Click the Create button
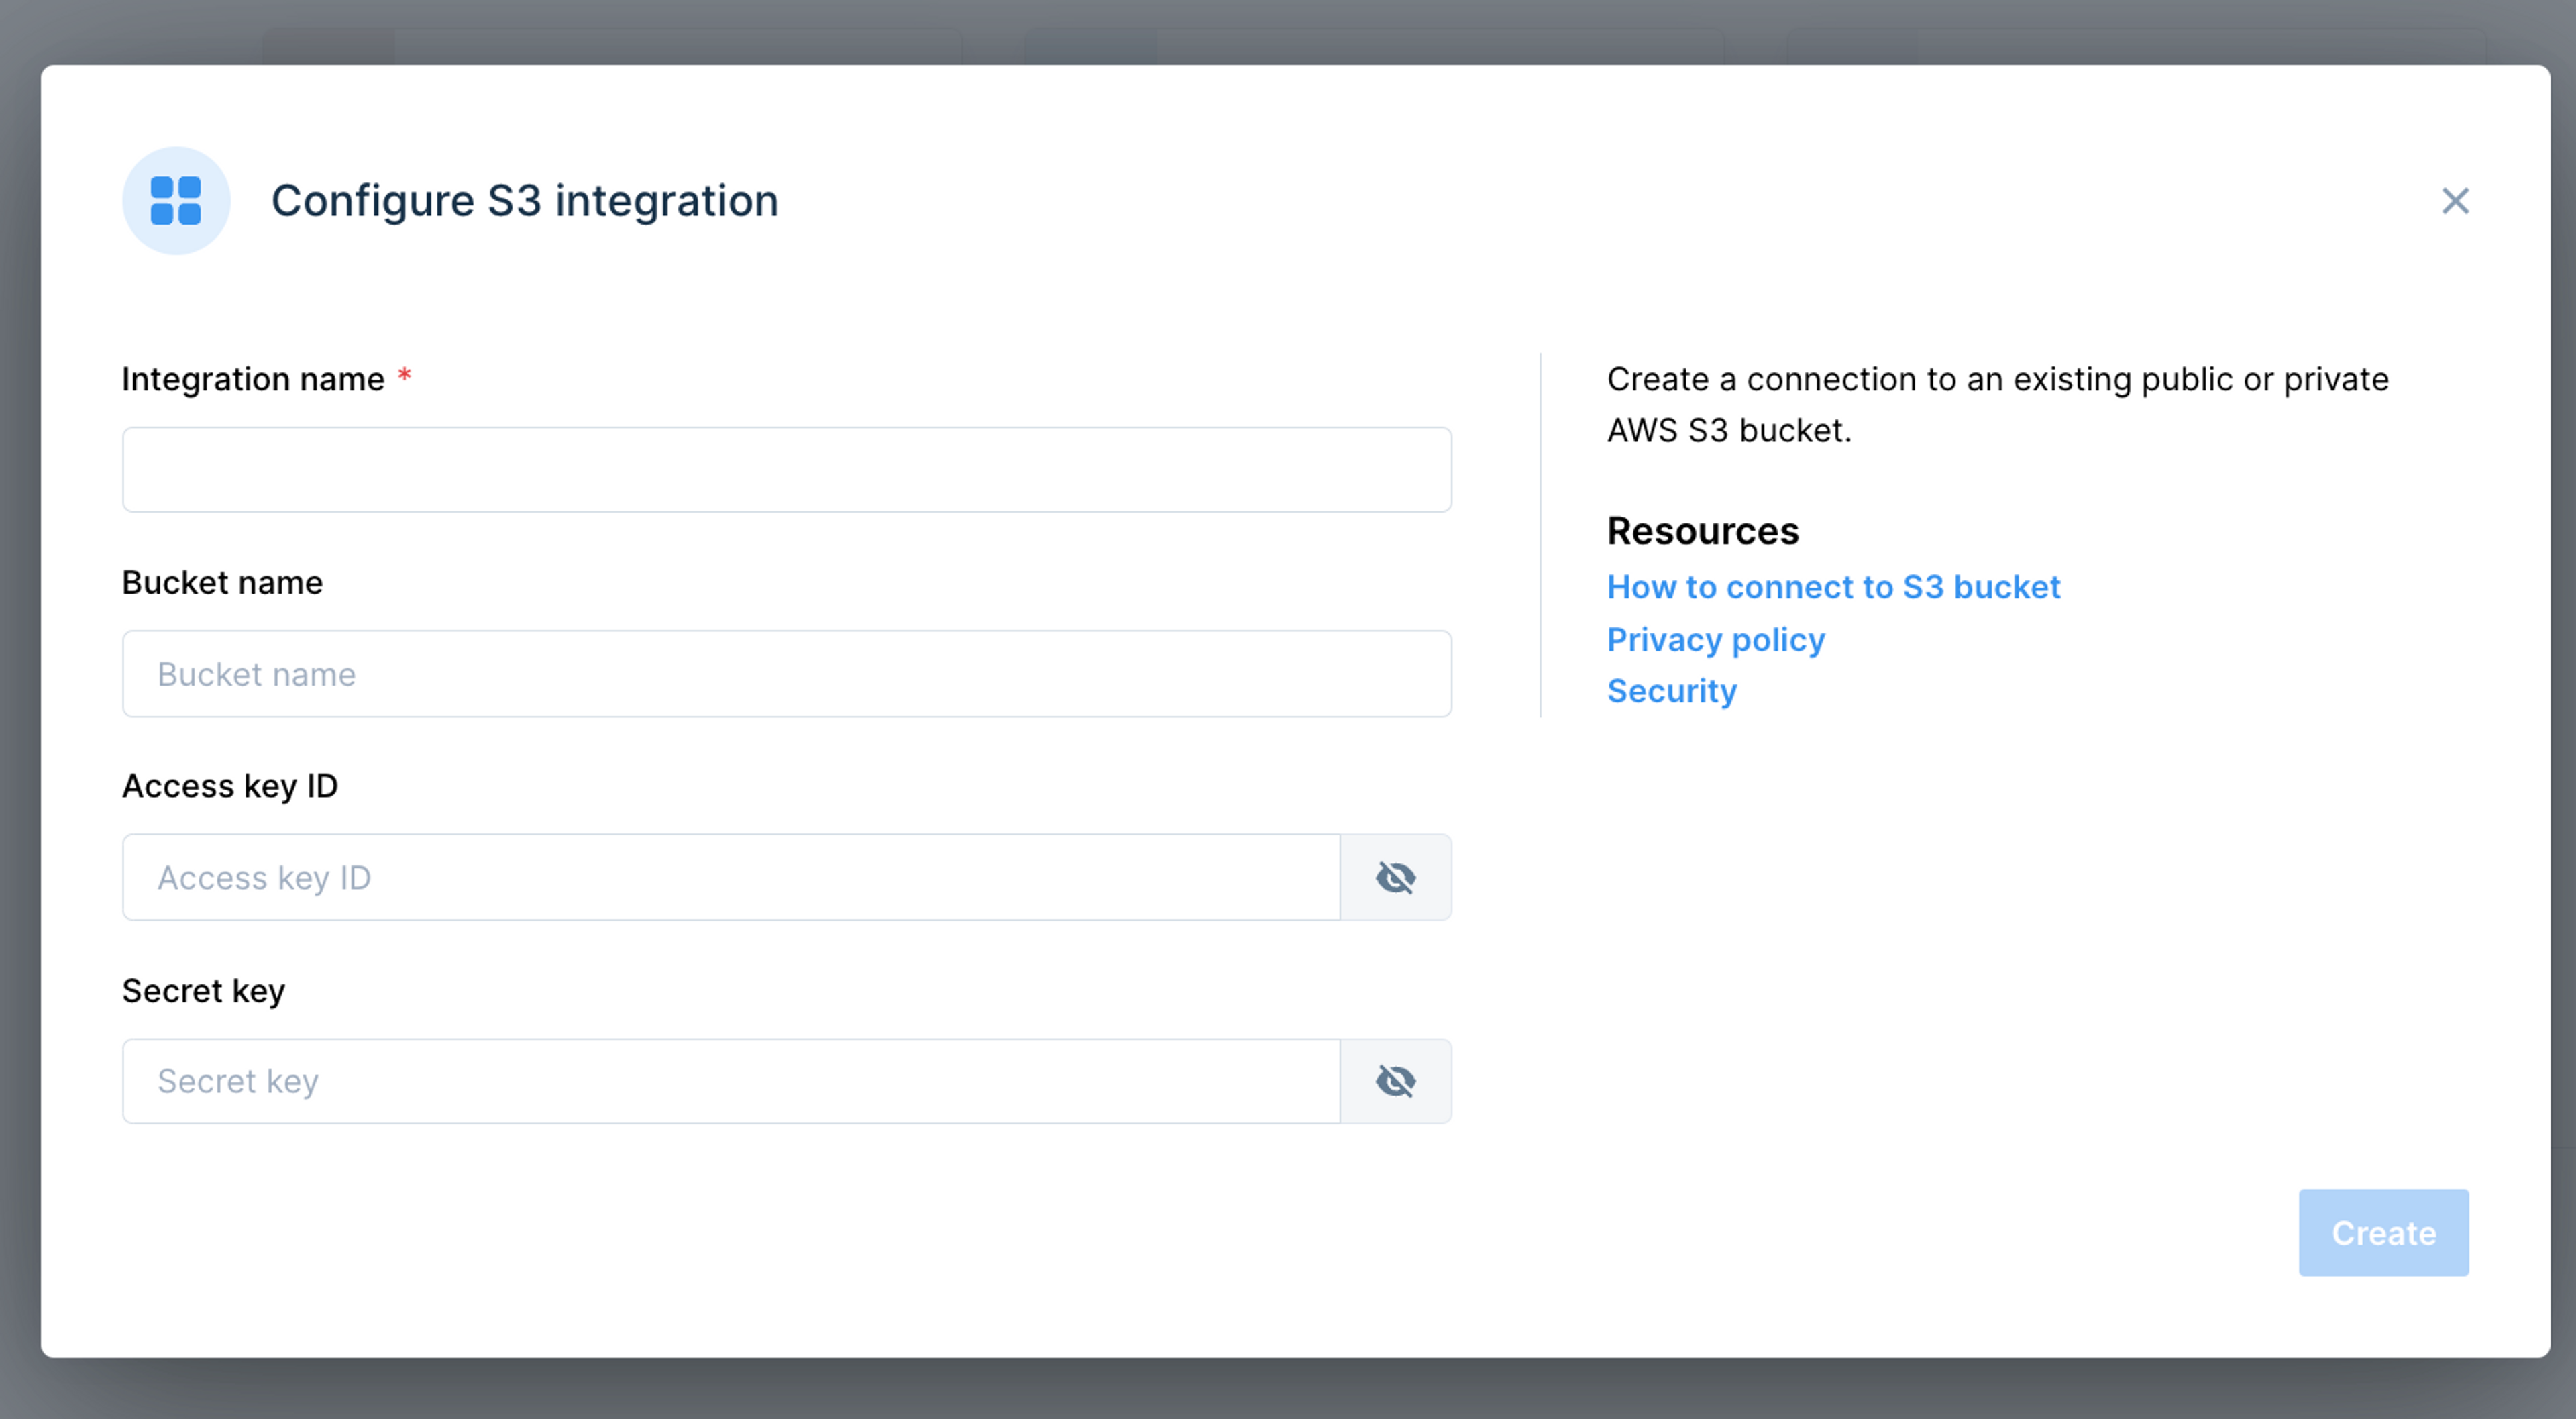The image size is (2576, 1419). (x=2383, y=1233)
